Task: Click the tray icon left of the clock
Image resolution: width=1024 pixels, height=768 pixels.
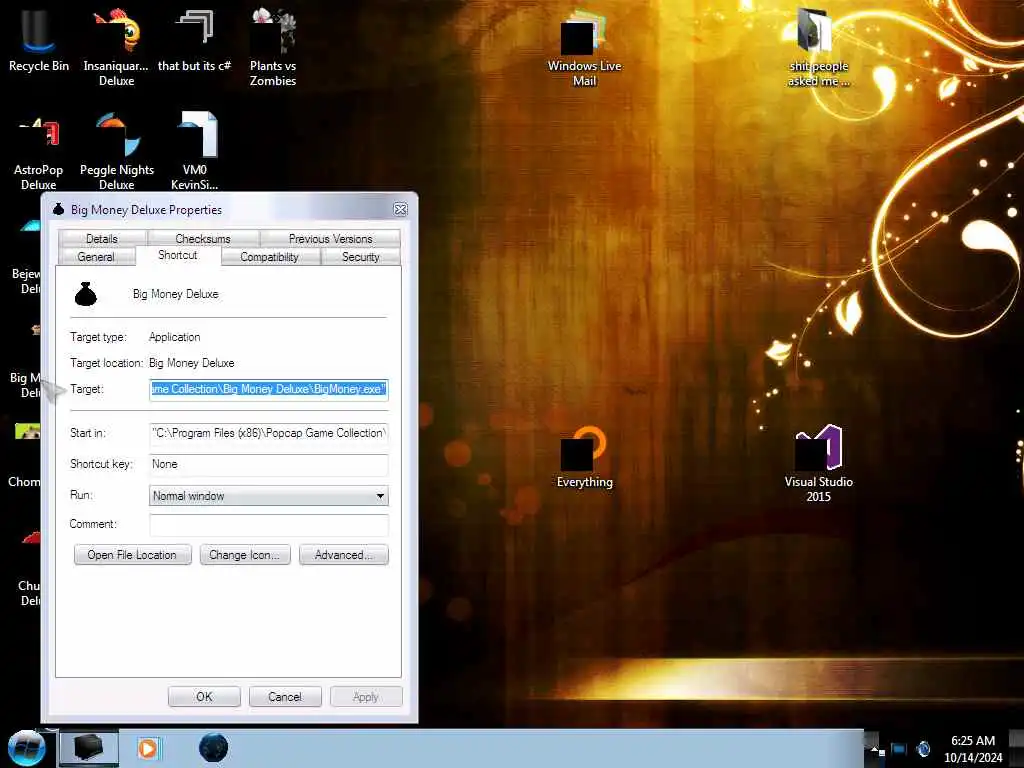Action: tap(923, 748)
